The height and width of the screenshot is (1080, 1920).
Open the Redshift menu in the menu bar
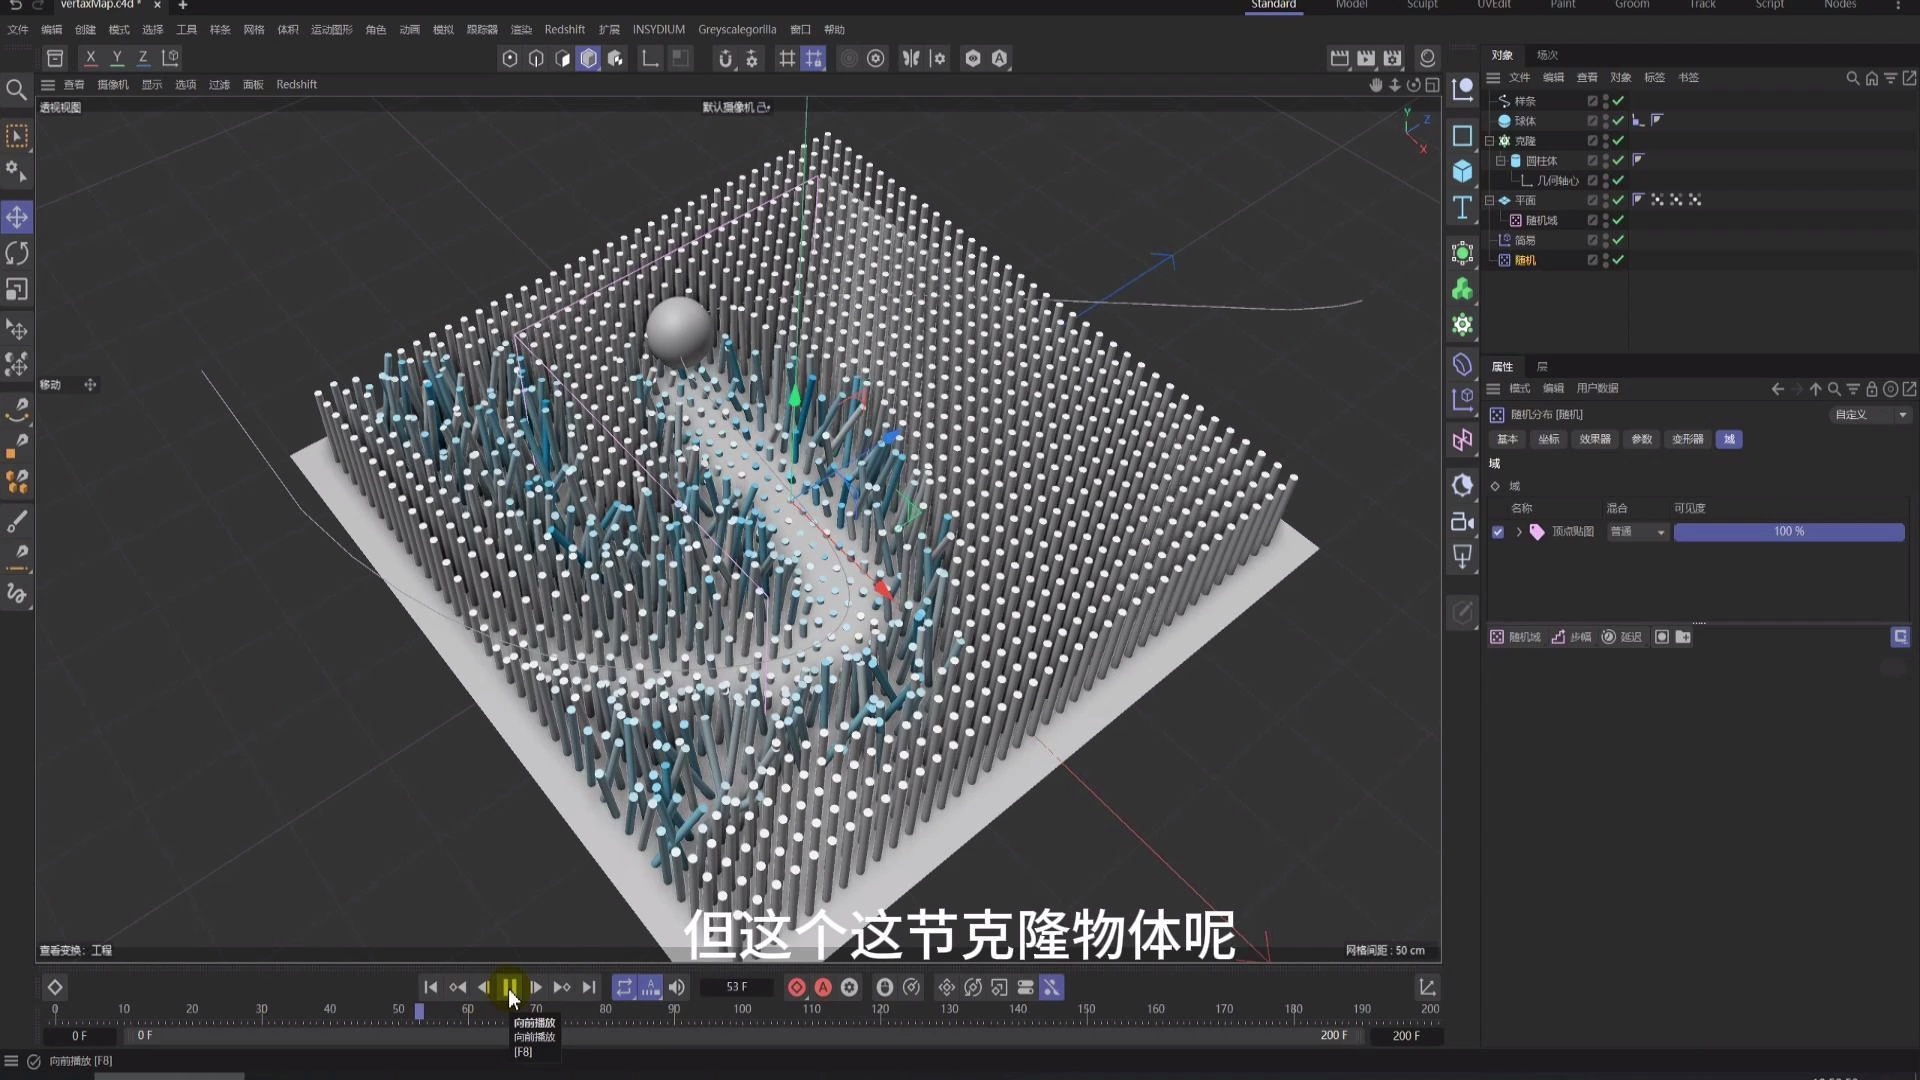(564, 29)
